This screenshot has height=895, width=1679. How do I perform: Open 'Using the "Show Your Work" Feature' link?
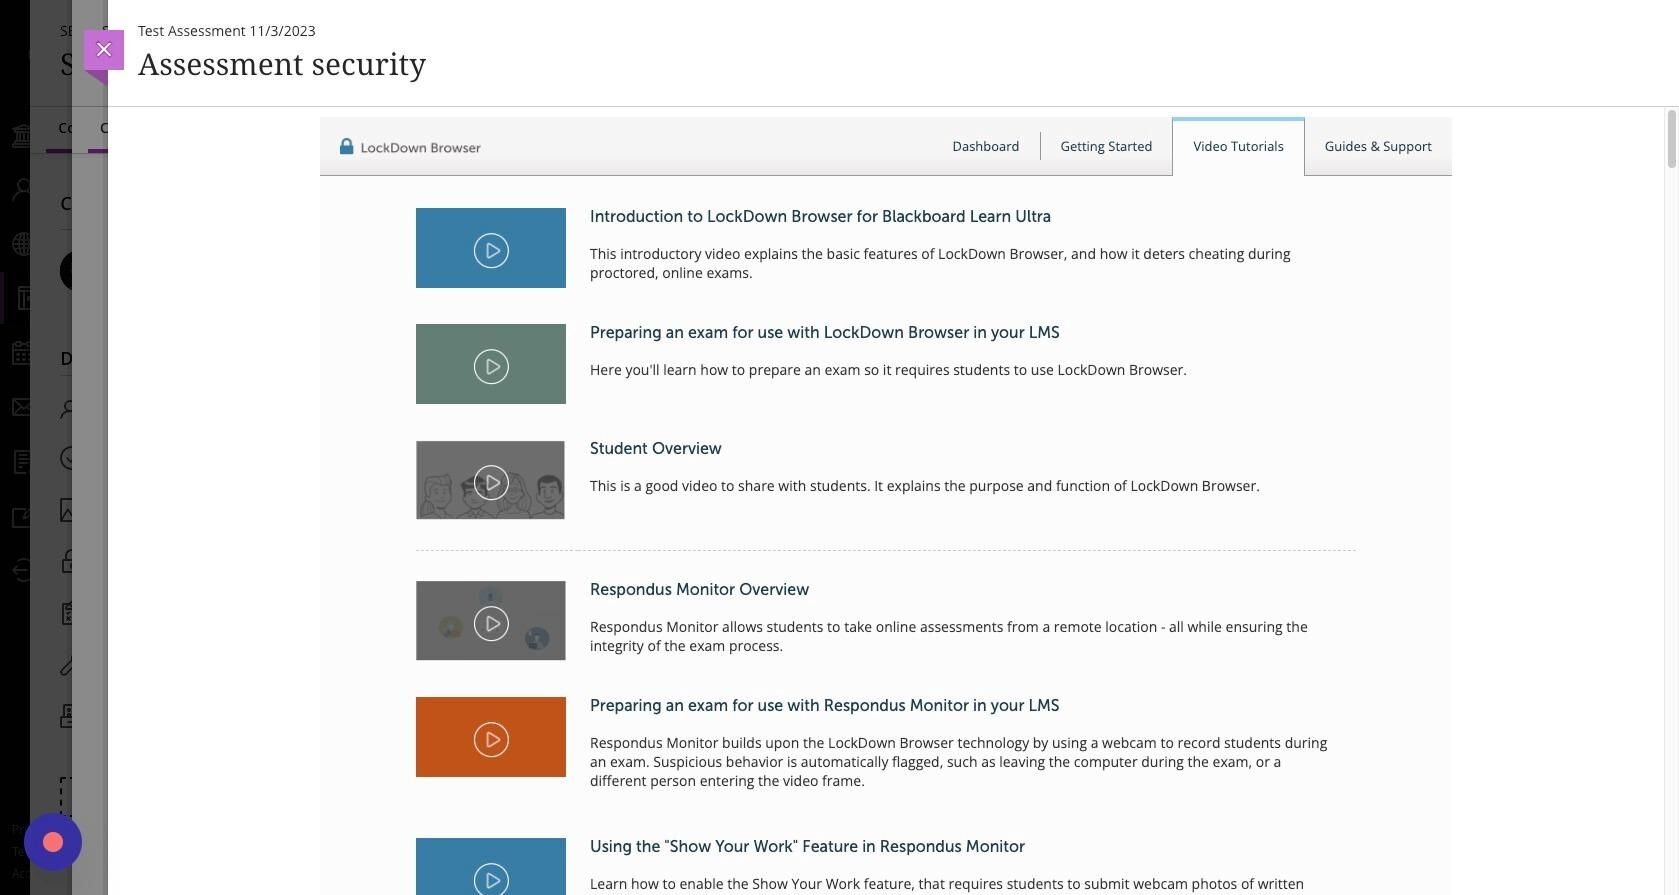(x=807, y=847)
